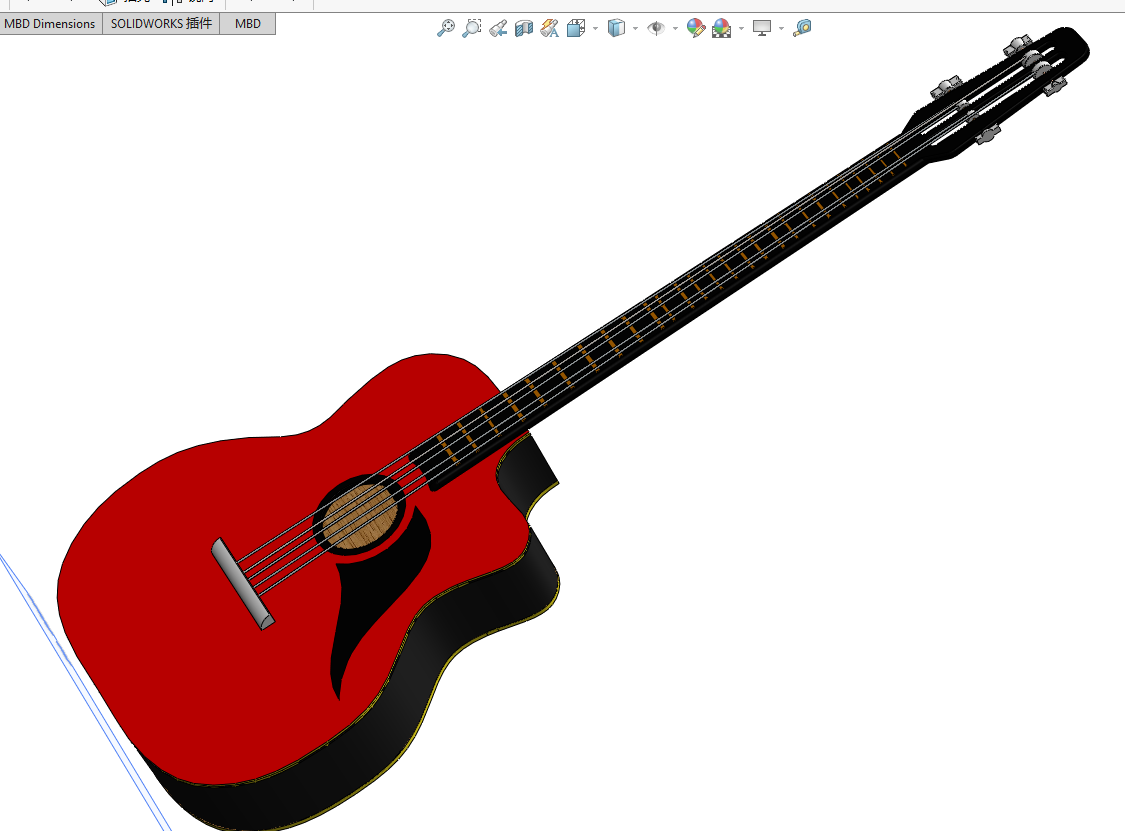Screen dimensions: 1125x831
Task: Activate the Section View tool
Action: pyautogui.click(x=524, y=28)
